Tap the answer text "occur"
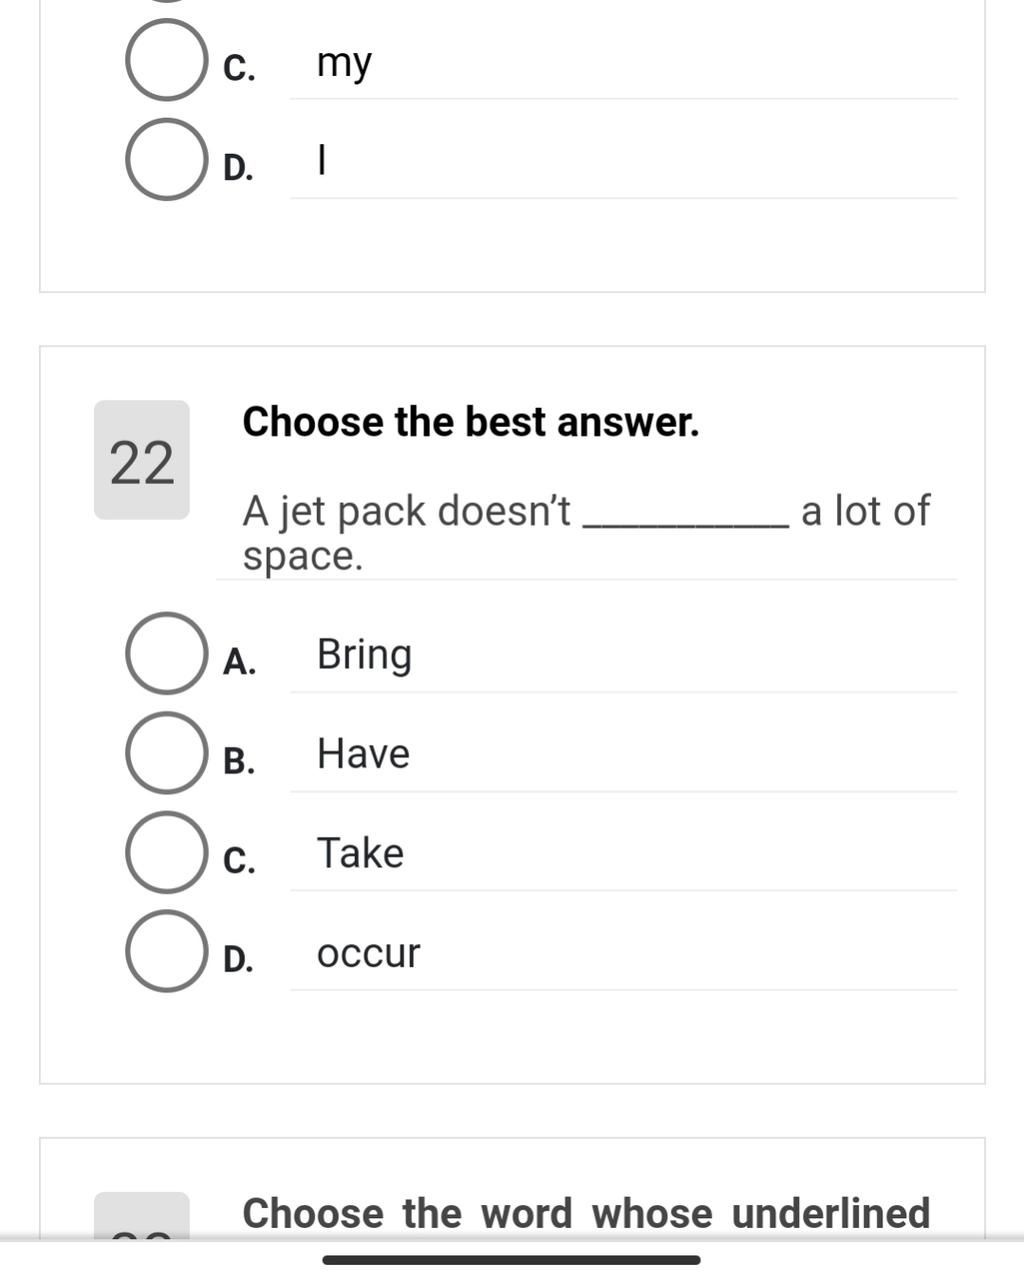Screen dimensions: 1024x1281 (x=368, y=953)
